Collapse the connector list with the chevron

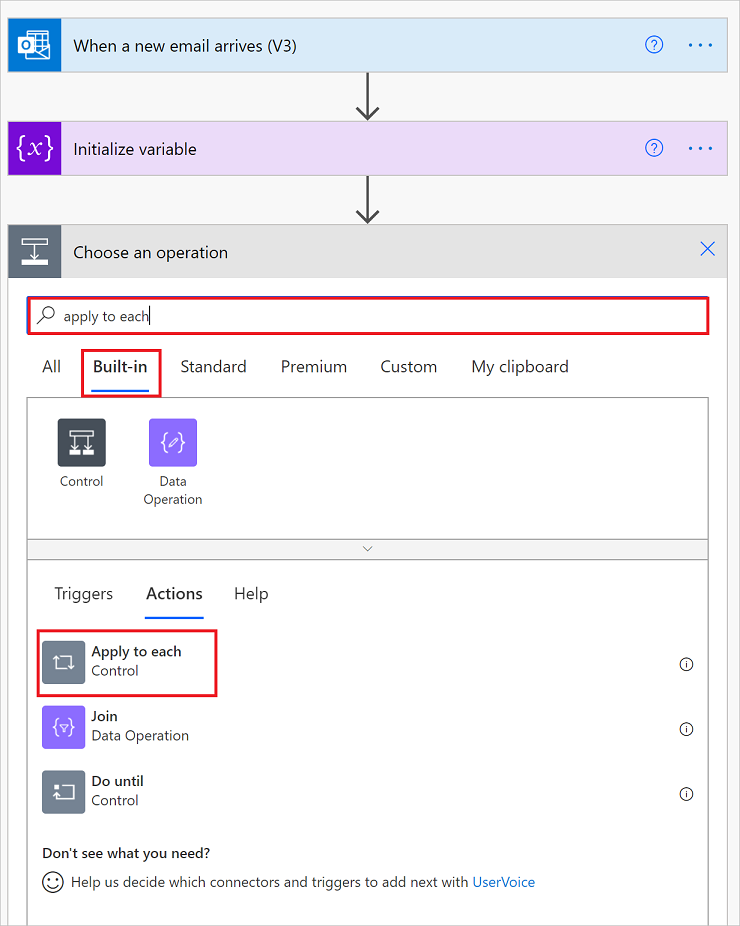pos(367,548)
